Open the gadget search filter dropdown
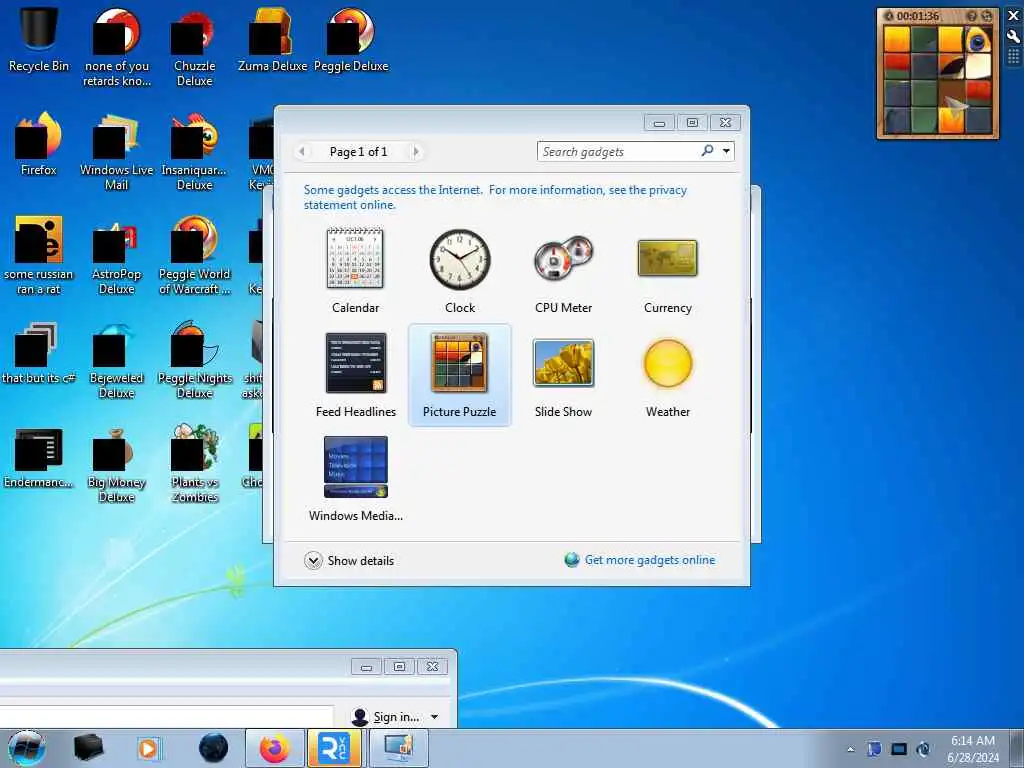Screen dimensions: 1024x768 [726, 152]
